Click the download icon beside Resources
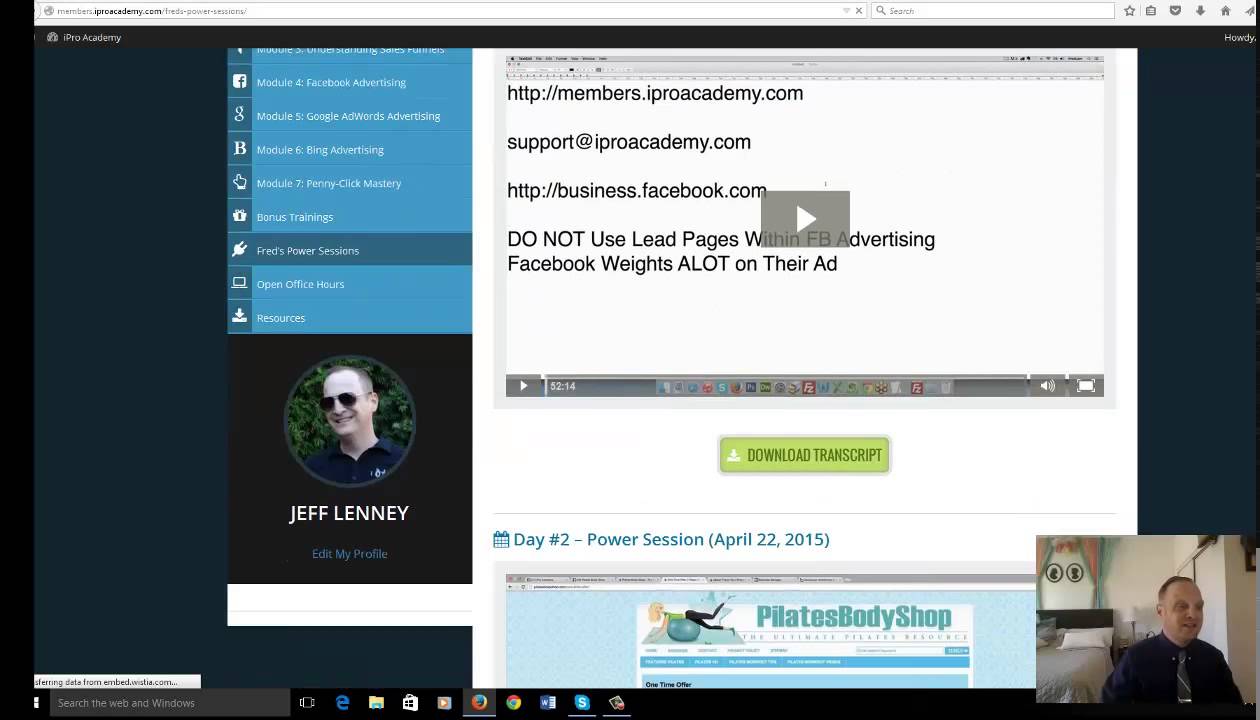 [x=240, y=316]
